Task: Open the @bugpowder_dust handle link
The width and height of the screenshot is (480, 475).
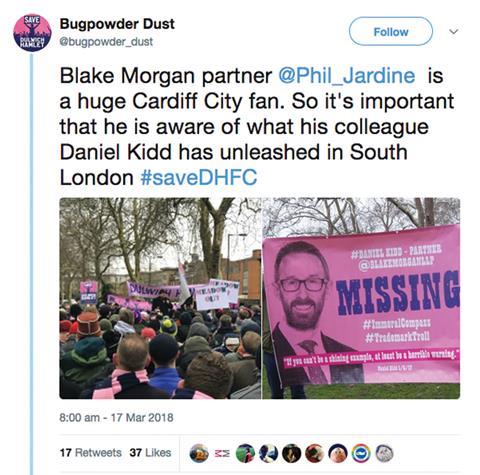Action: click(x=106, y=42)
